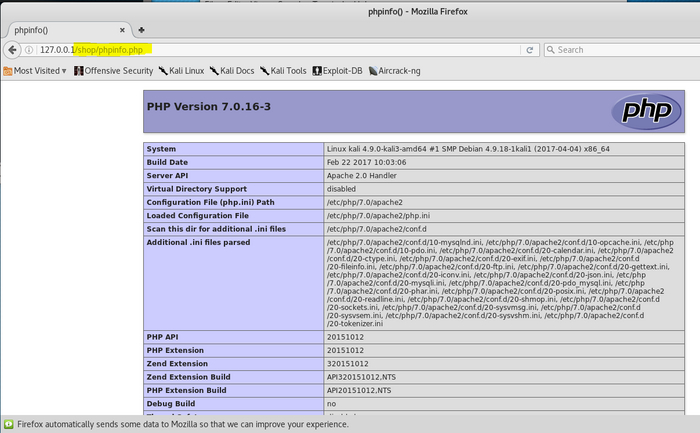Go back using the Back arrow button
700x433 pixels.
13,49
